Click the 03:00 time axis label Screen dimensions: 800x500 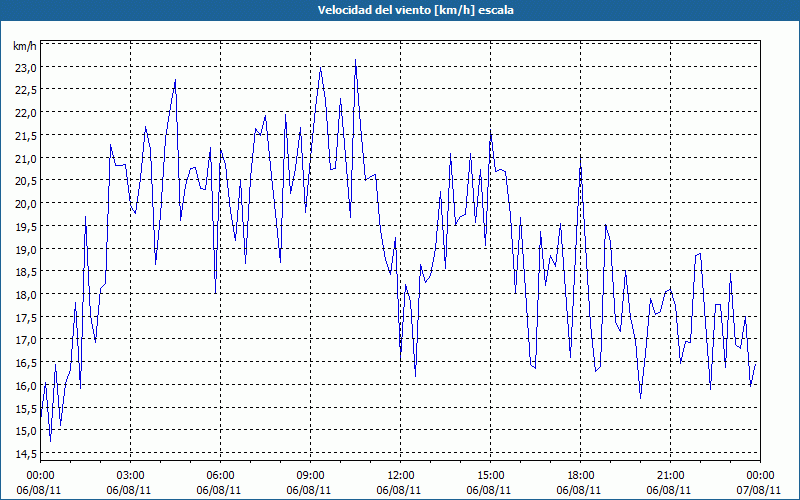pos(131,475)
